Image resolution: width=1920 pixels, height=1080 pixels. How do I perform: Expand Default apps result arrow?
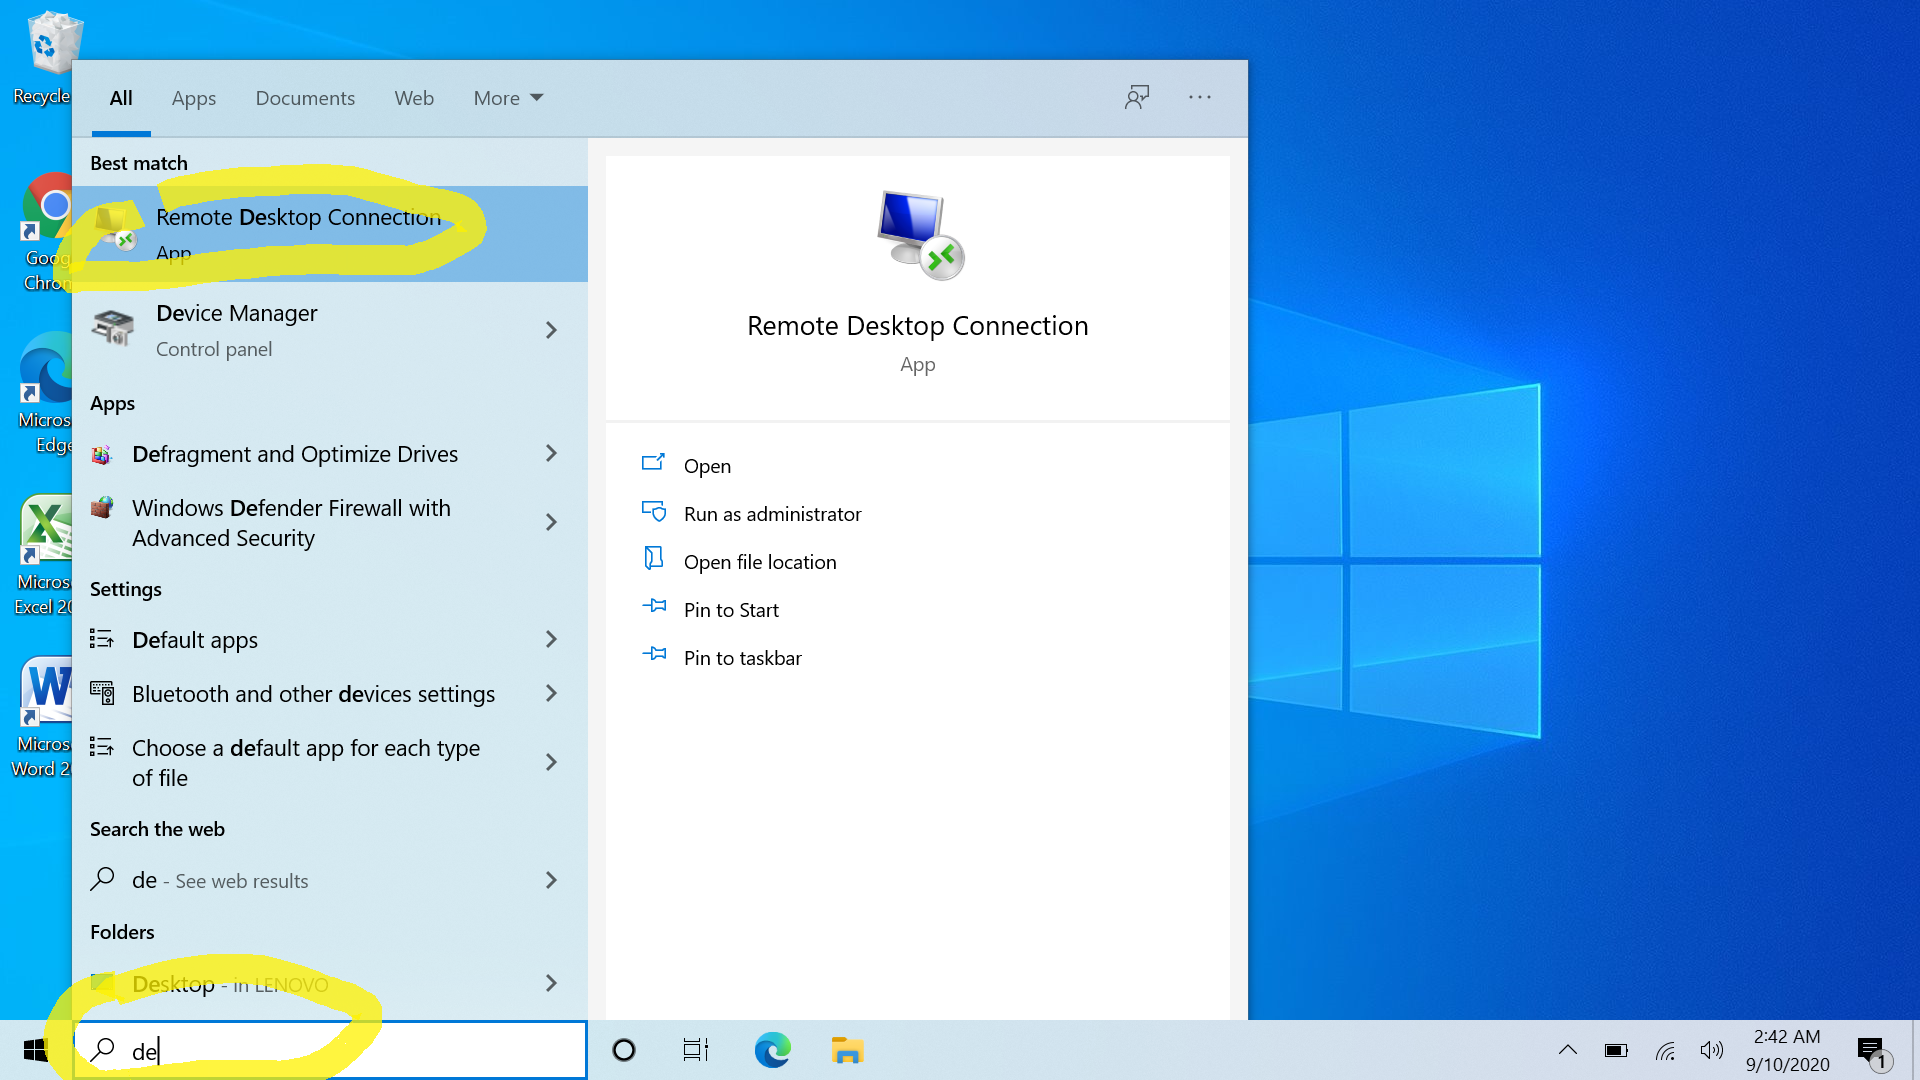coord(551,639)
